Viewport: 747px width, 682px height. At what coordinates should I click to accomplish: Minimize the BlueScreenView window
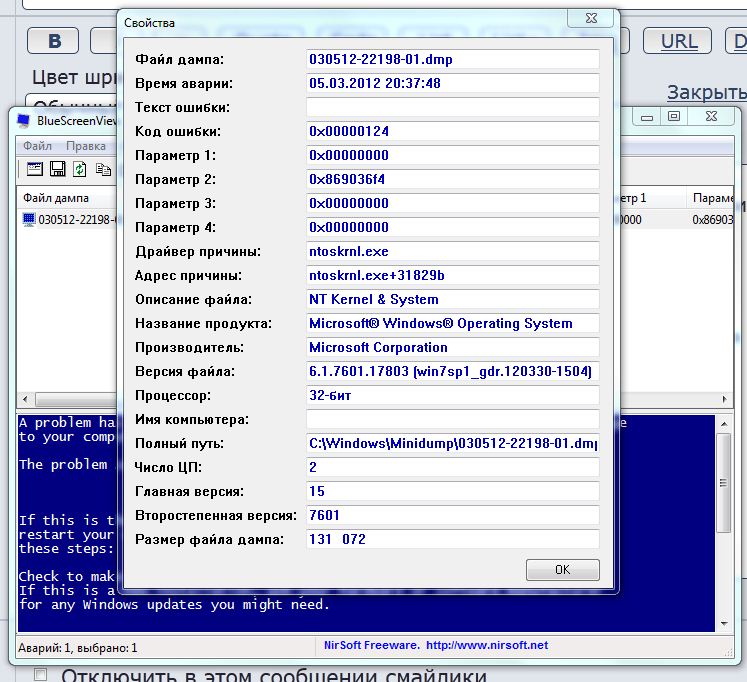[x=647, y=117]
